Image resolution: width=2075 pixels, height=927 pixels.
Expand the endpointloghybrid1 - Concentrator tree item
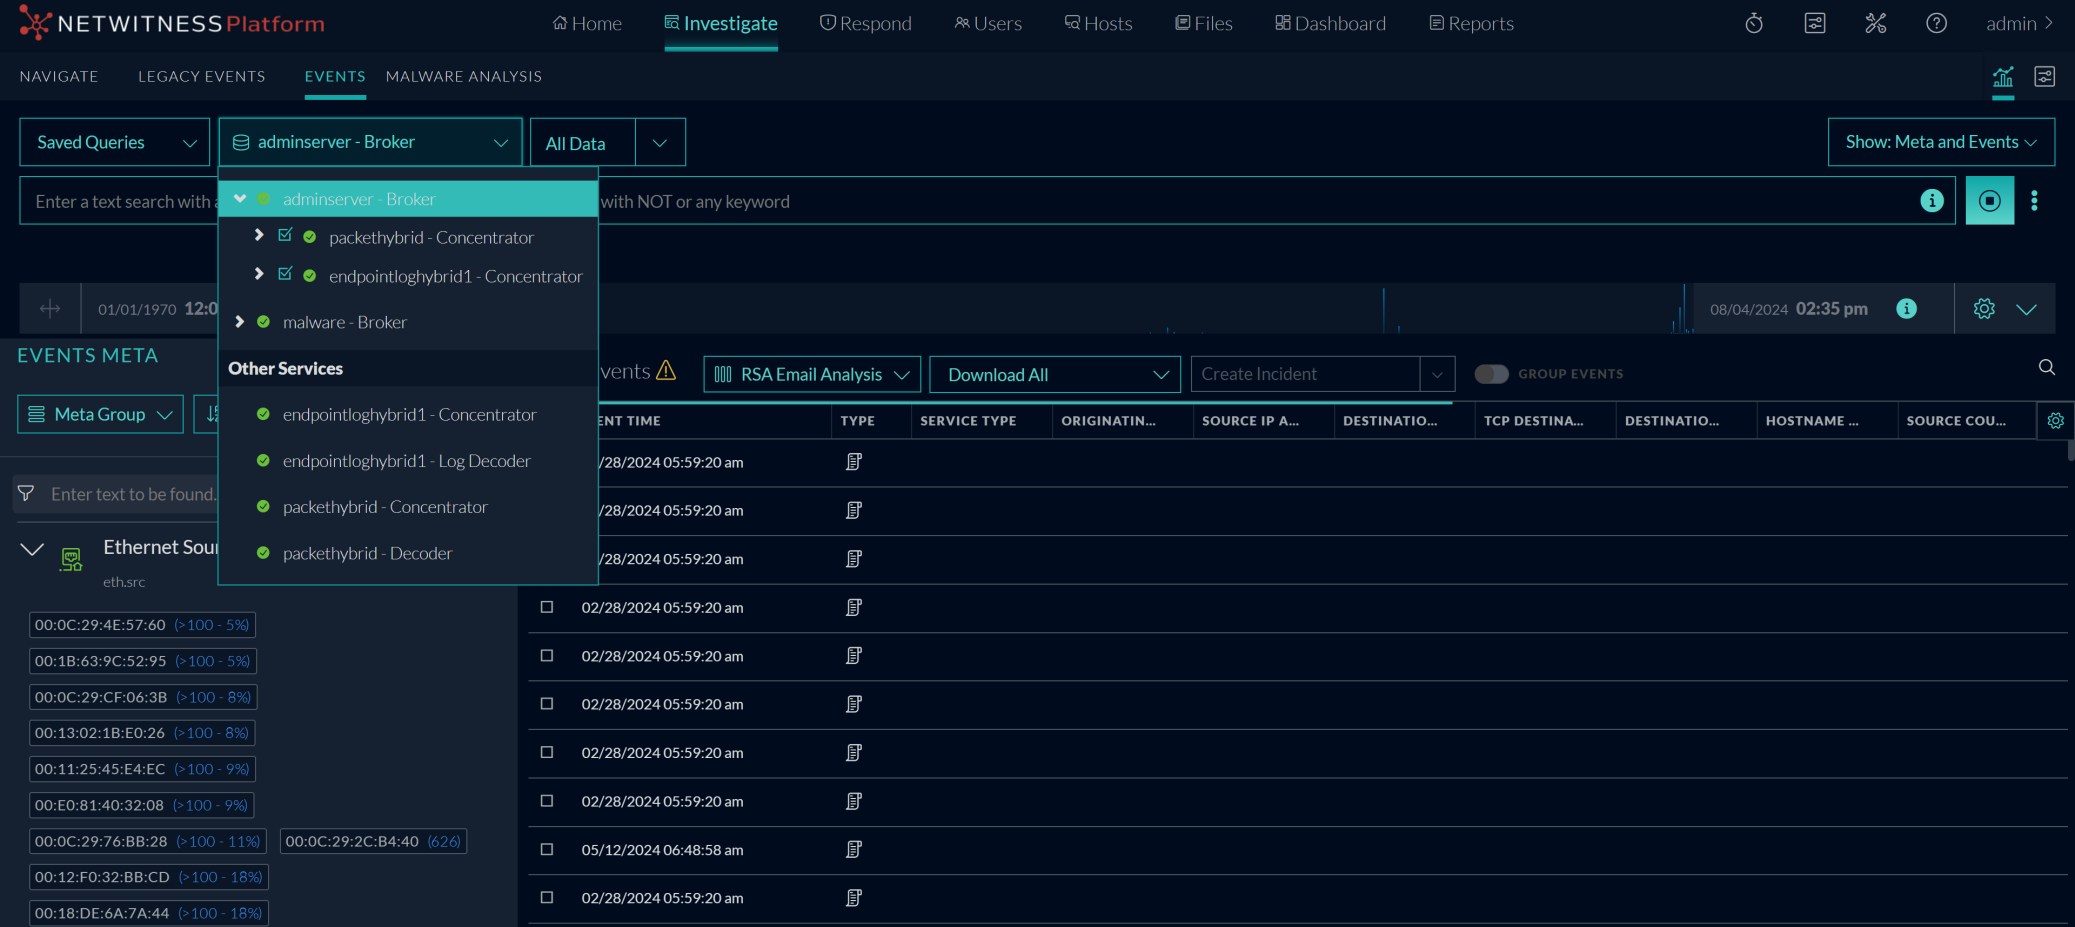point(259,275)
